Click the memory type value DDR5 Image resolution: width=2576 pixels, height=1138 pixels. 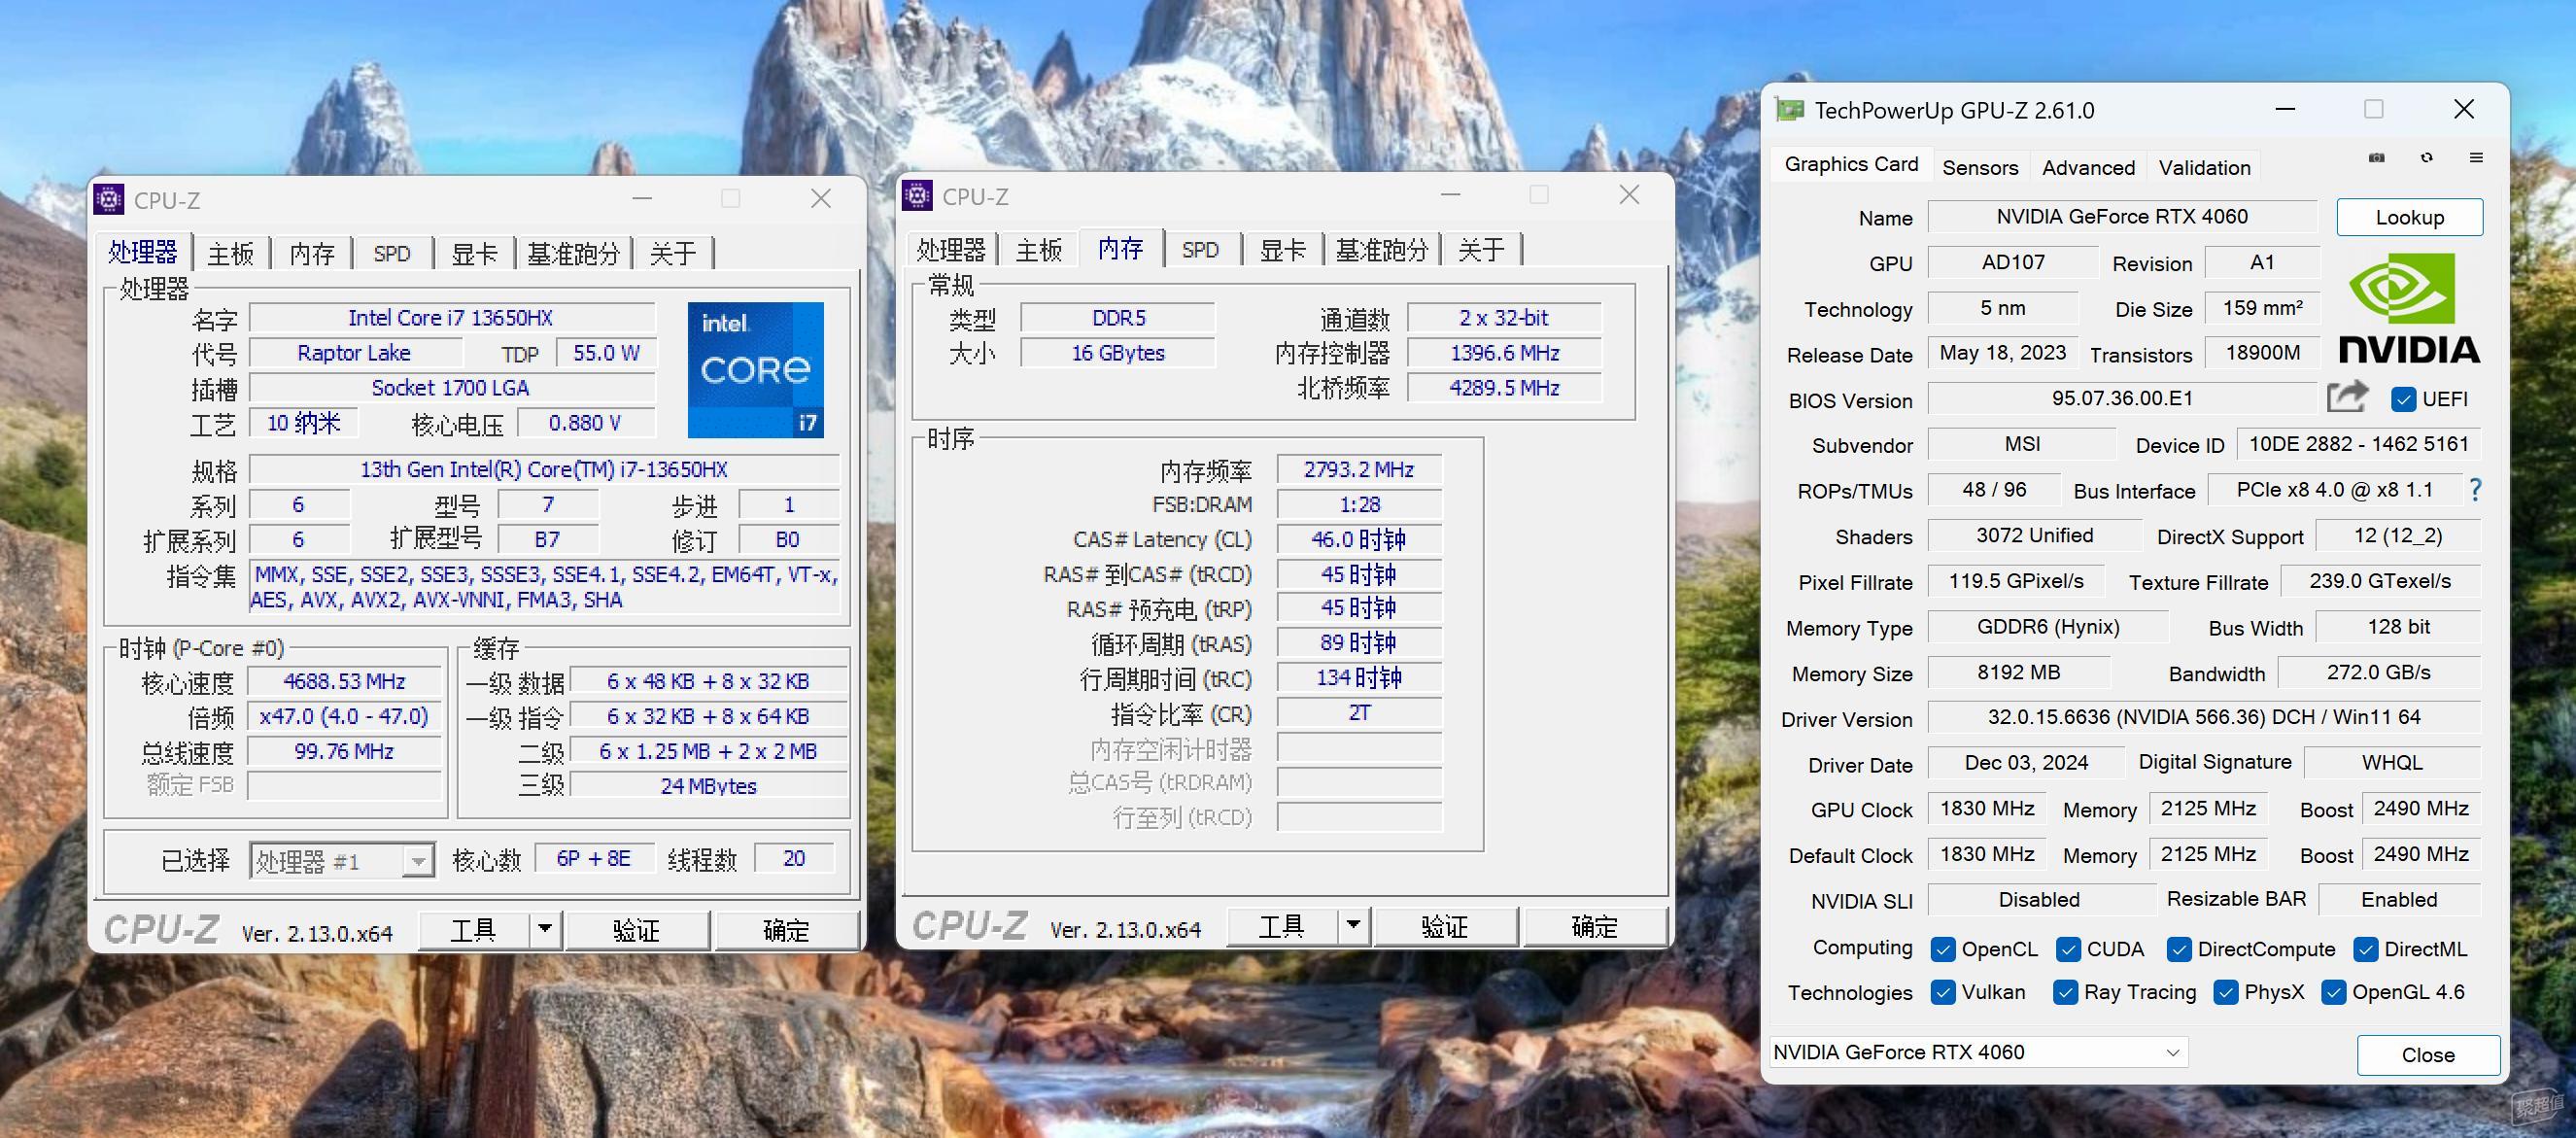[x=1118, y=318]
